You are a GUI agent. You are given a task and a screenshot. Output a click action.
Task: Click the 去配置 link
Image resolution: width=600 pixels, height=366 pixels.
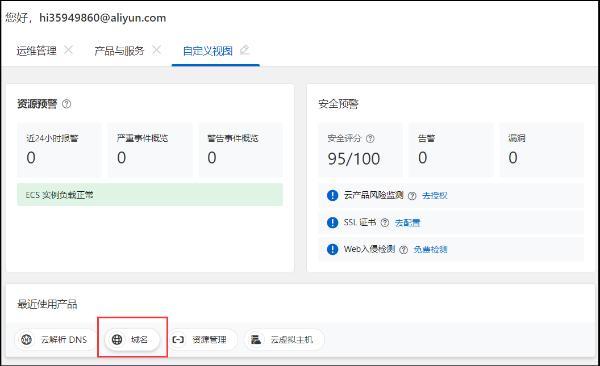pyautogui.click(x=408, y=222)
